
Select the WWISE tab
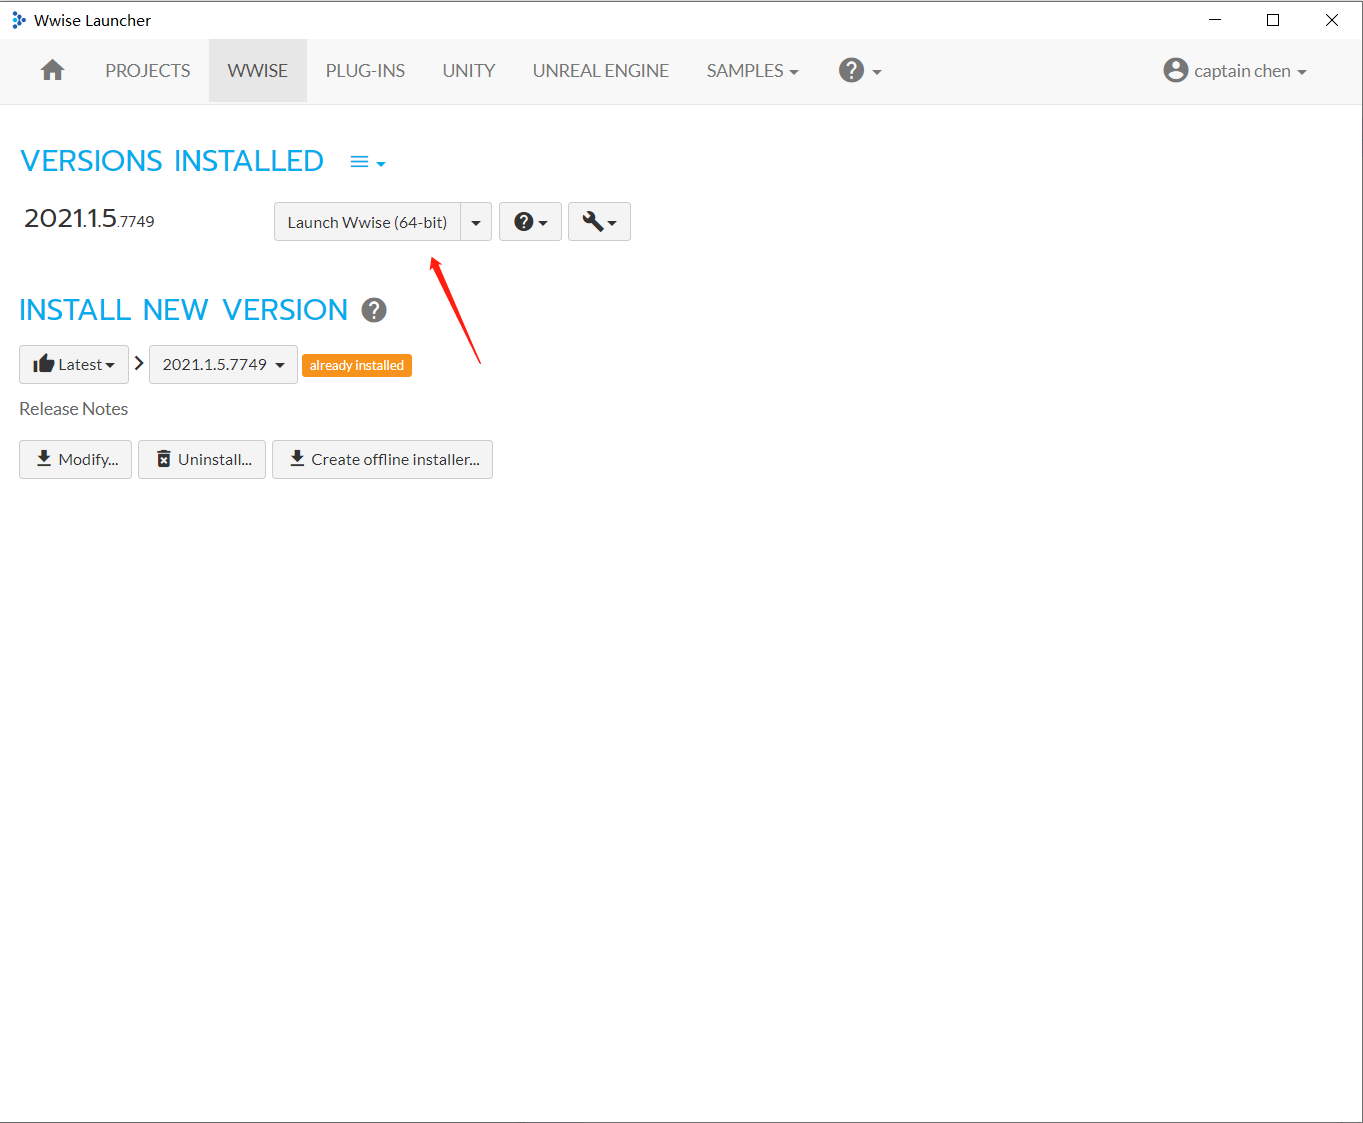point(258,71)
